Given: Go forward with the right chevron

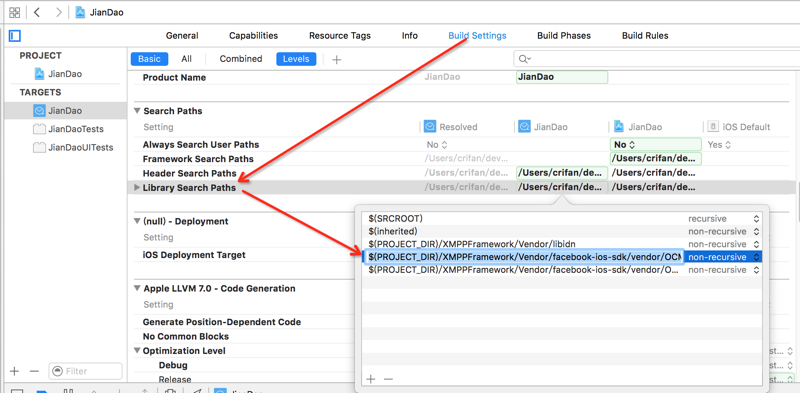Looking at the screenshot, I should 59,13.
